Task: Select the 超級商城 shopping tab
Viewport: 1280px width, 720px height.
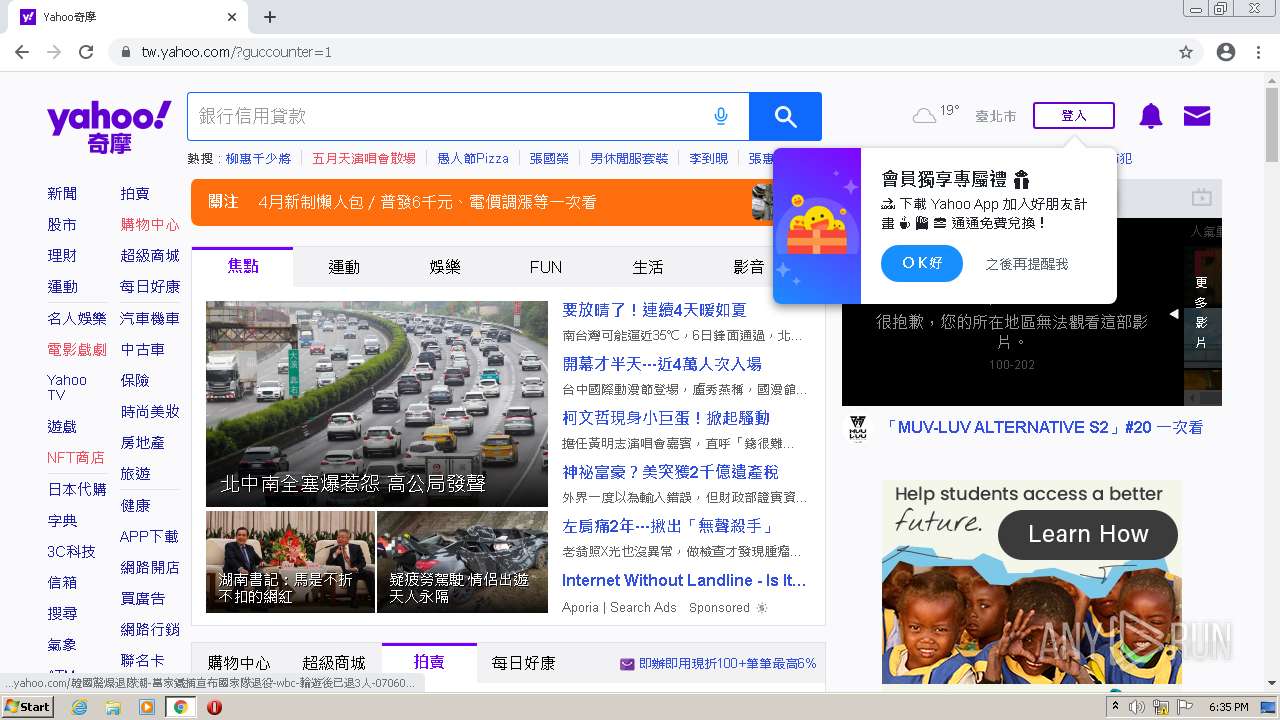Action: pyautogui.click(x=334, y=662)
